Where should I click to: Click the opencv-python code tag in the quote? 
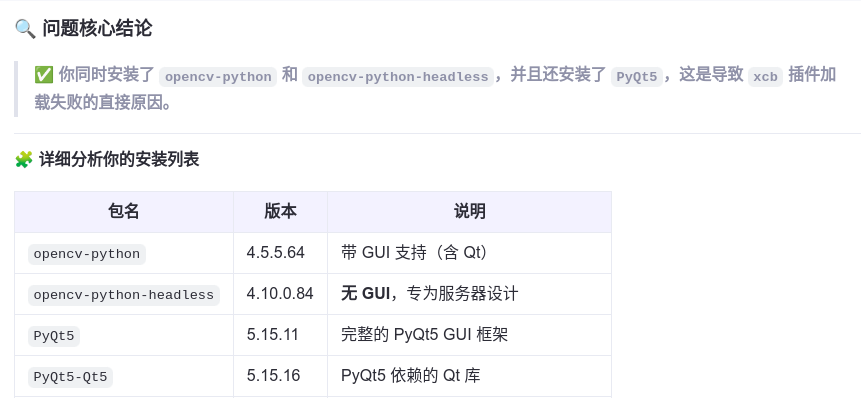coord(218,77)
